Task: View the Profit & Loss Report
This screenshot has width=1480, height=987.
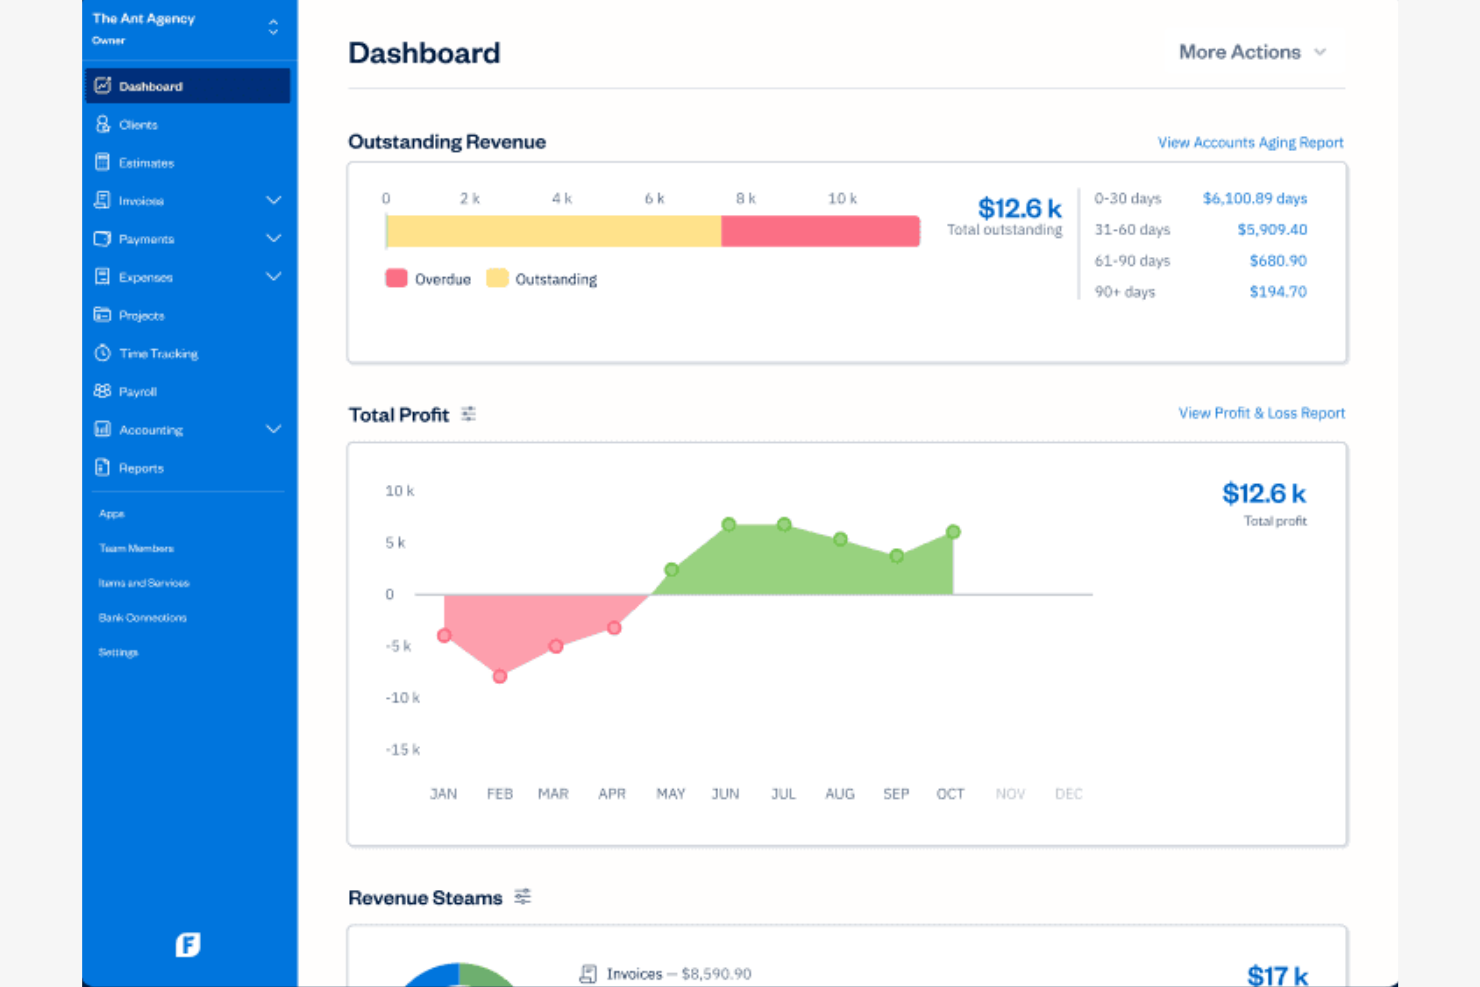Action: tap(1262, 412)
